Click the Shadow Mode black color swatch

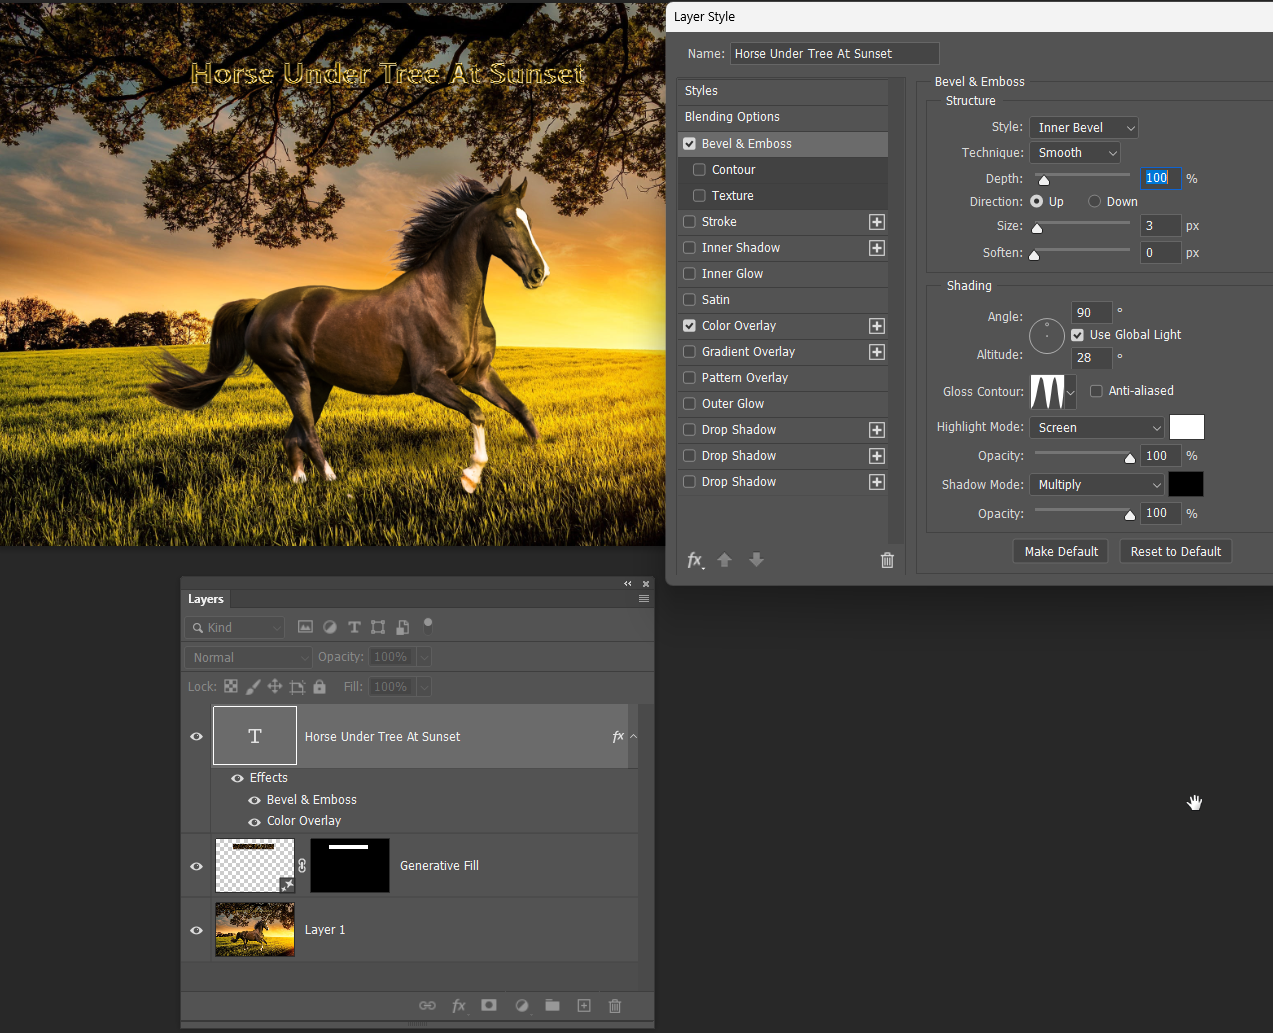point(1186,484)
